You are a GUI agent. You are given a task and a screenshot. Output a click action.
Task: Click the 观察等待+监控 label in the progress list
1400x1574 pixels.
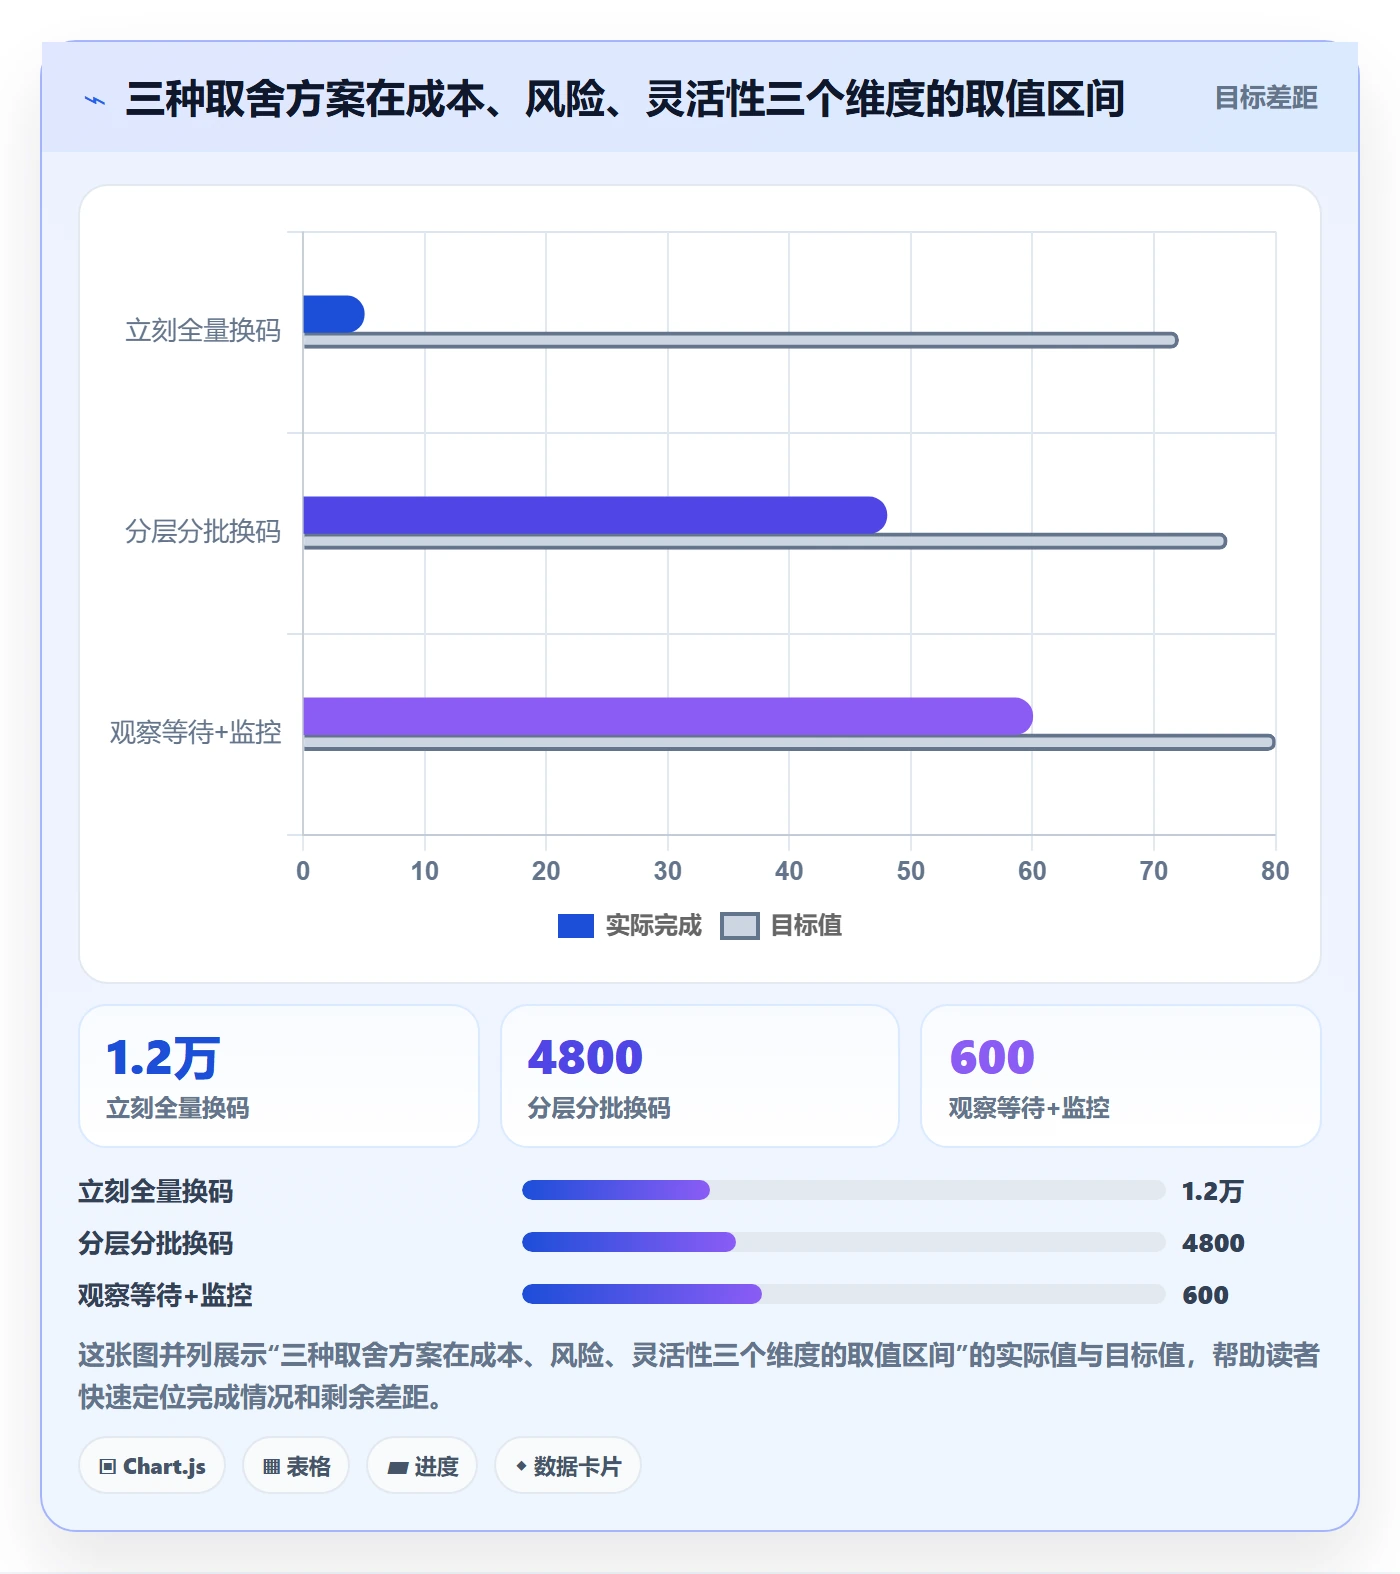pyautogui.click(x=166, y=1295)
